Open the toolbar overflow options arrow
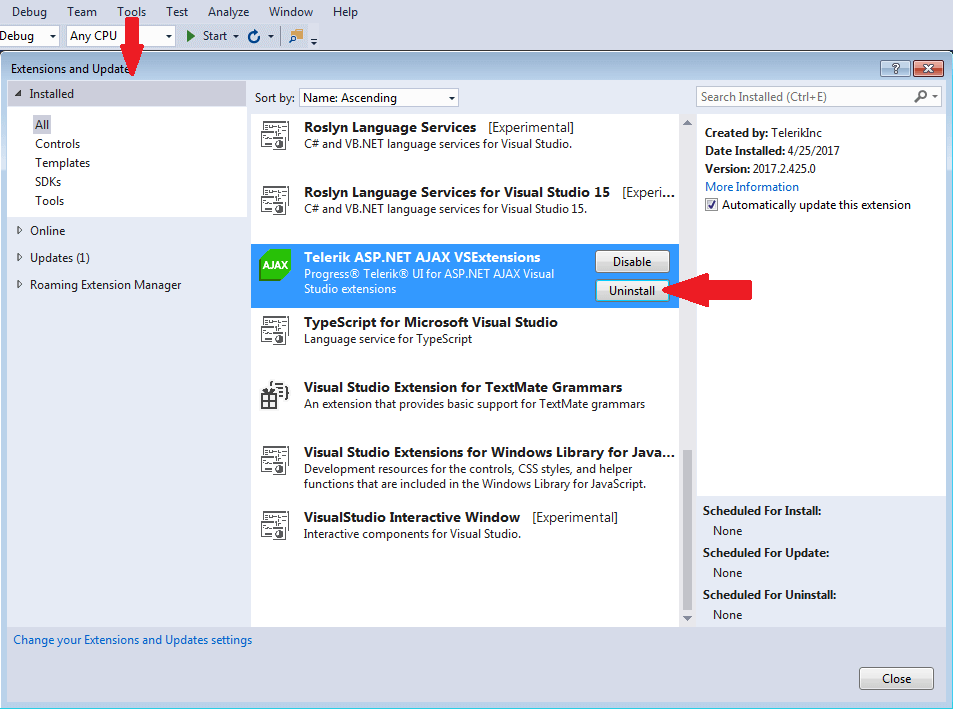This screenshot has height=709, width=953. coord(314,42)
